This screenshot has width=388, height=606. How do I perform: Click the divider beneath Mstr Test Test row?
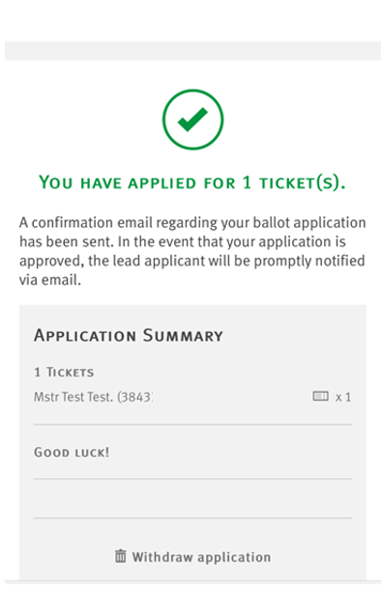(193, 424)
